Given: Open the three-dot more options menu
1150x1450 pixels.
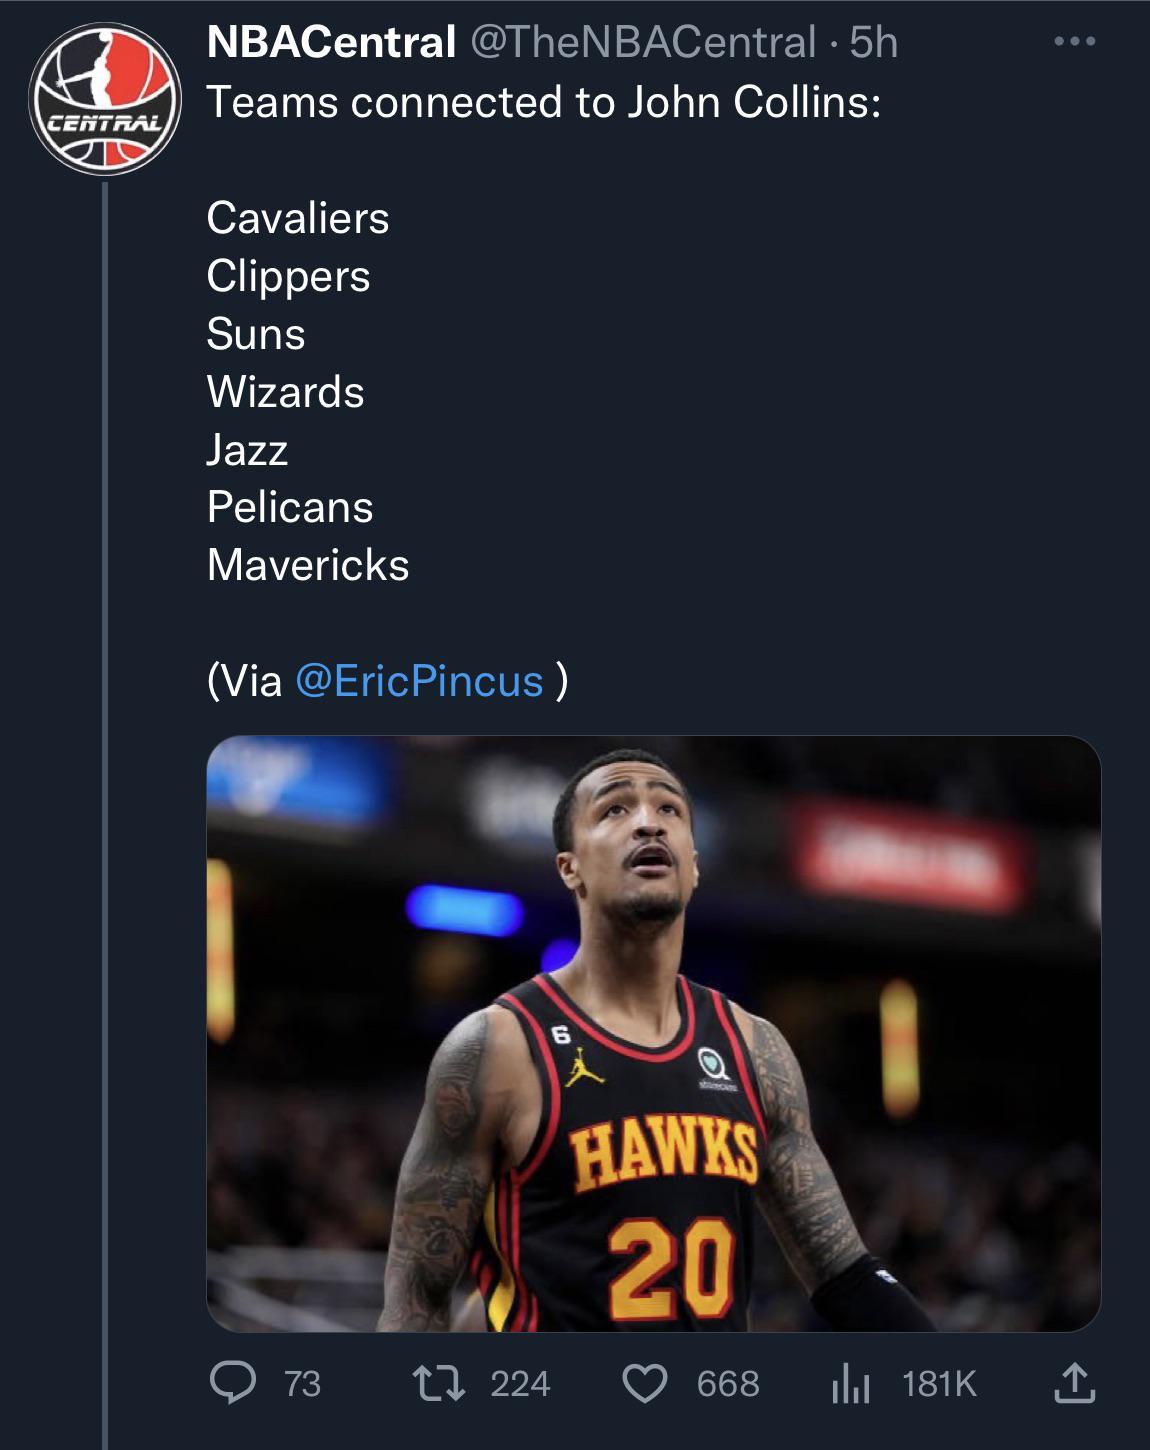Looking at the screenshot, I should coord(1074,42).
